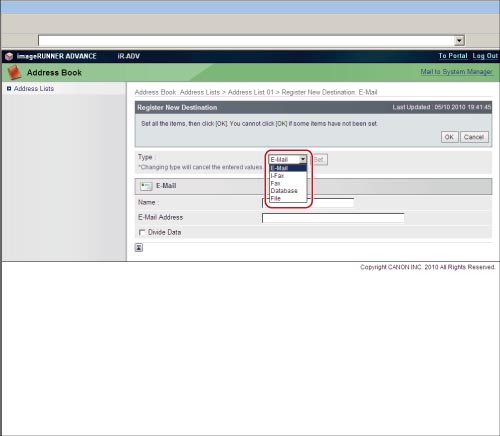Image resolution: width=500 pixels, height=436 pixels.
Task: Click the imageRUNNER ADVANCE cube logo icon
Action: point(9,56)
